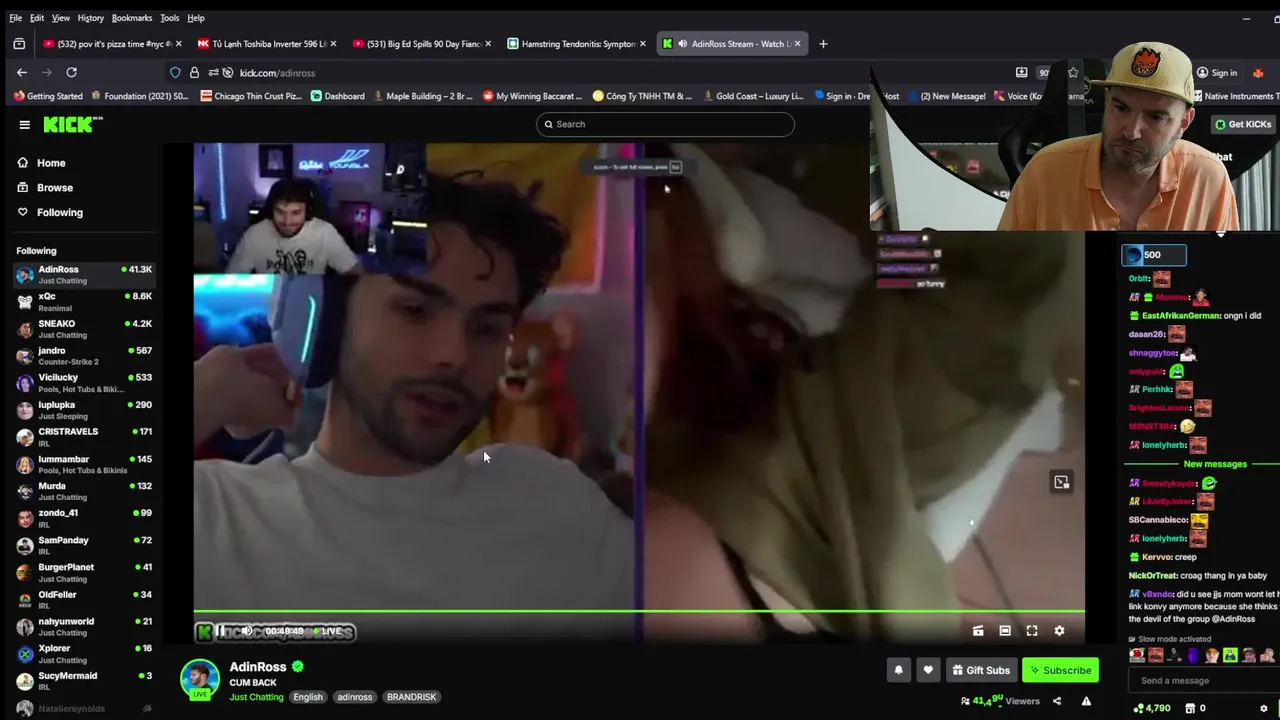This screenshot has height=720, width=1280.
Task: Open the browser File menu
Action: click(15, 18)
